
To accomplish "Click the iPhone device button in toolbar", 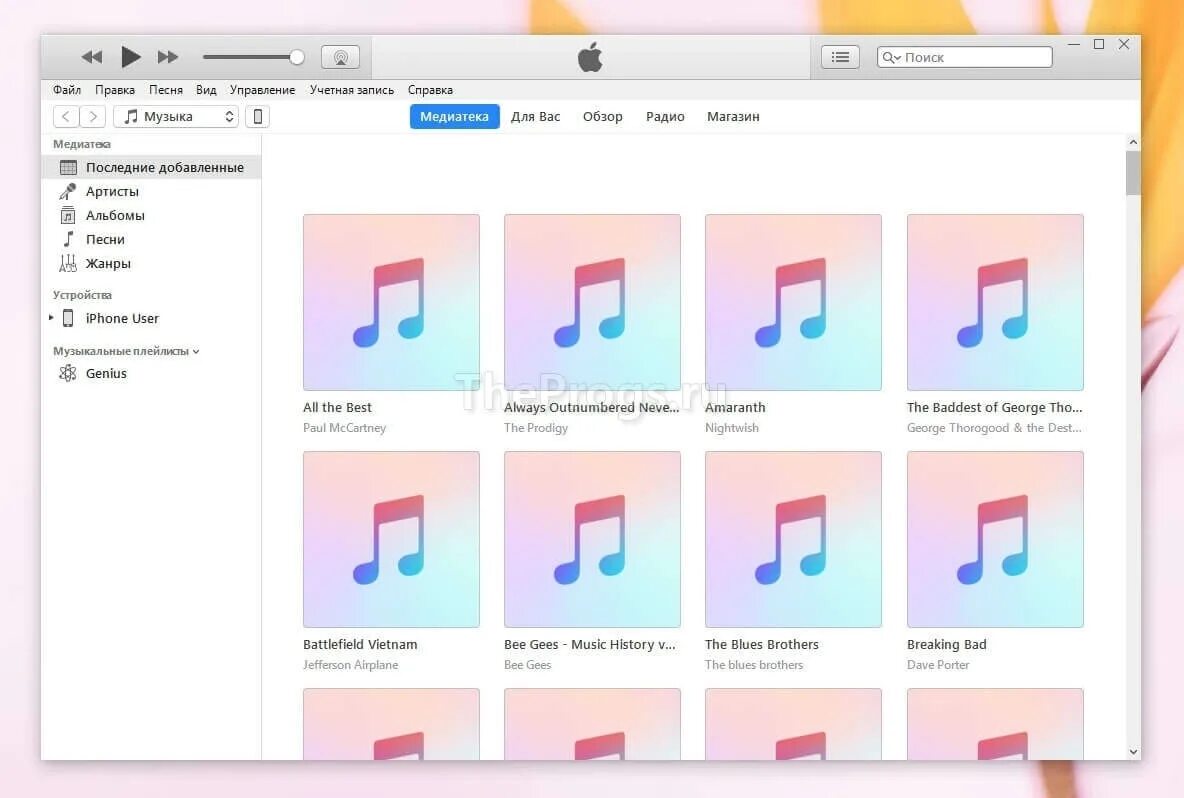I will (x=257, y=116).
